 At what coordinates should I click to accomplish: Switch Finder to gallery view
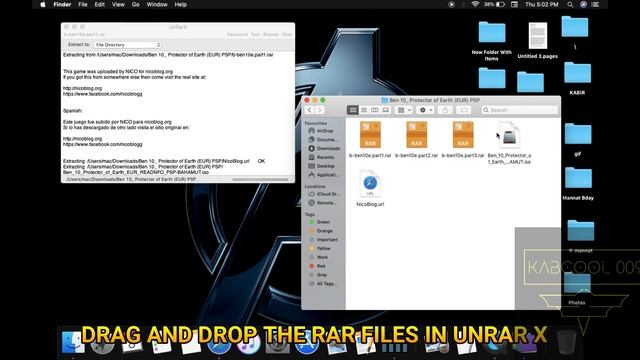point(385,110)
